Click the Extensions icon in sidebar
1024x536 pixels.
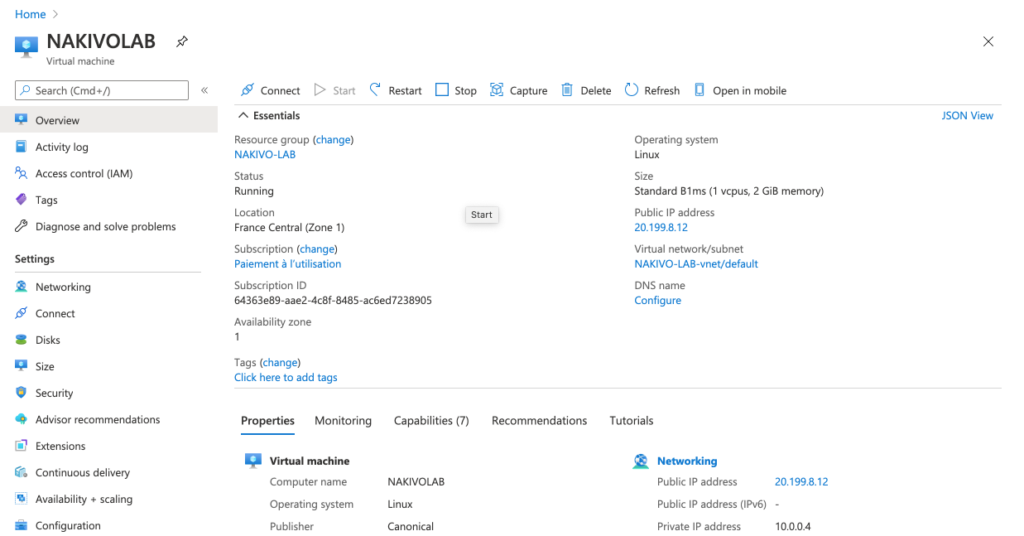(x=22, y=445)
